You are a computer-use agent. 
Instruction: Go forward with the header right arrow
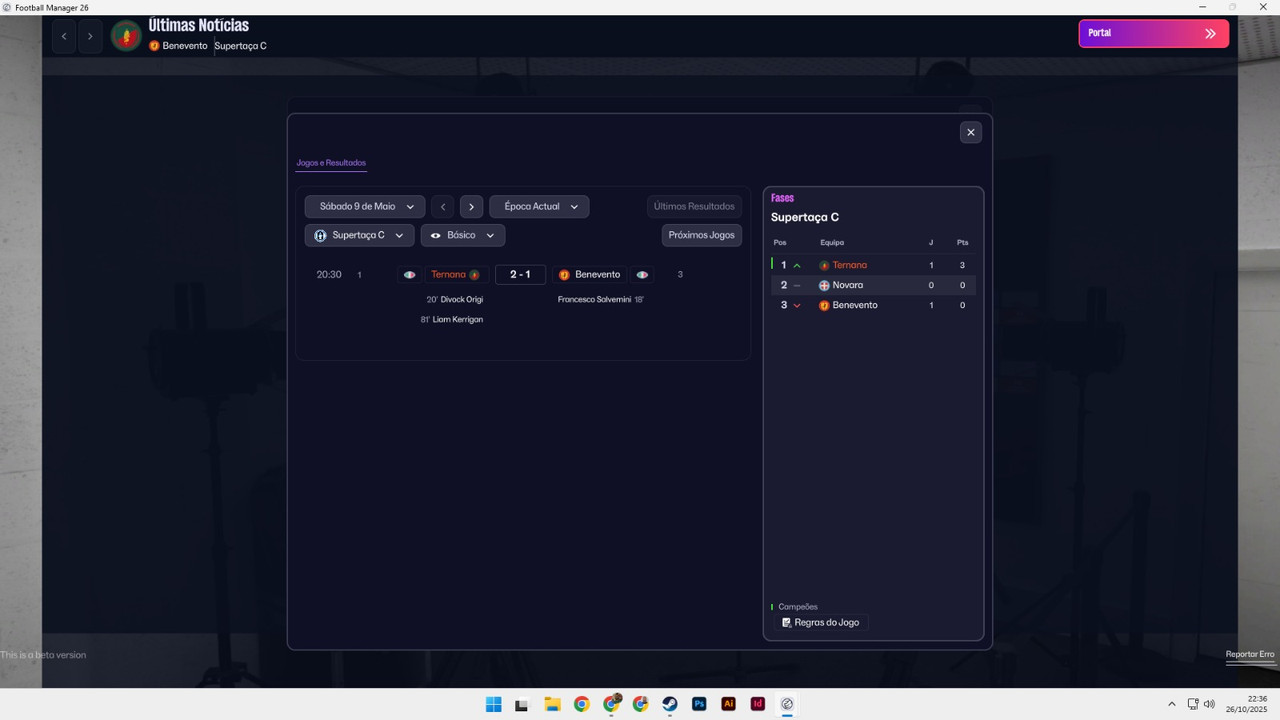[x=90, y=36]
